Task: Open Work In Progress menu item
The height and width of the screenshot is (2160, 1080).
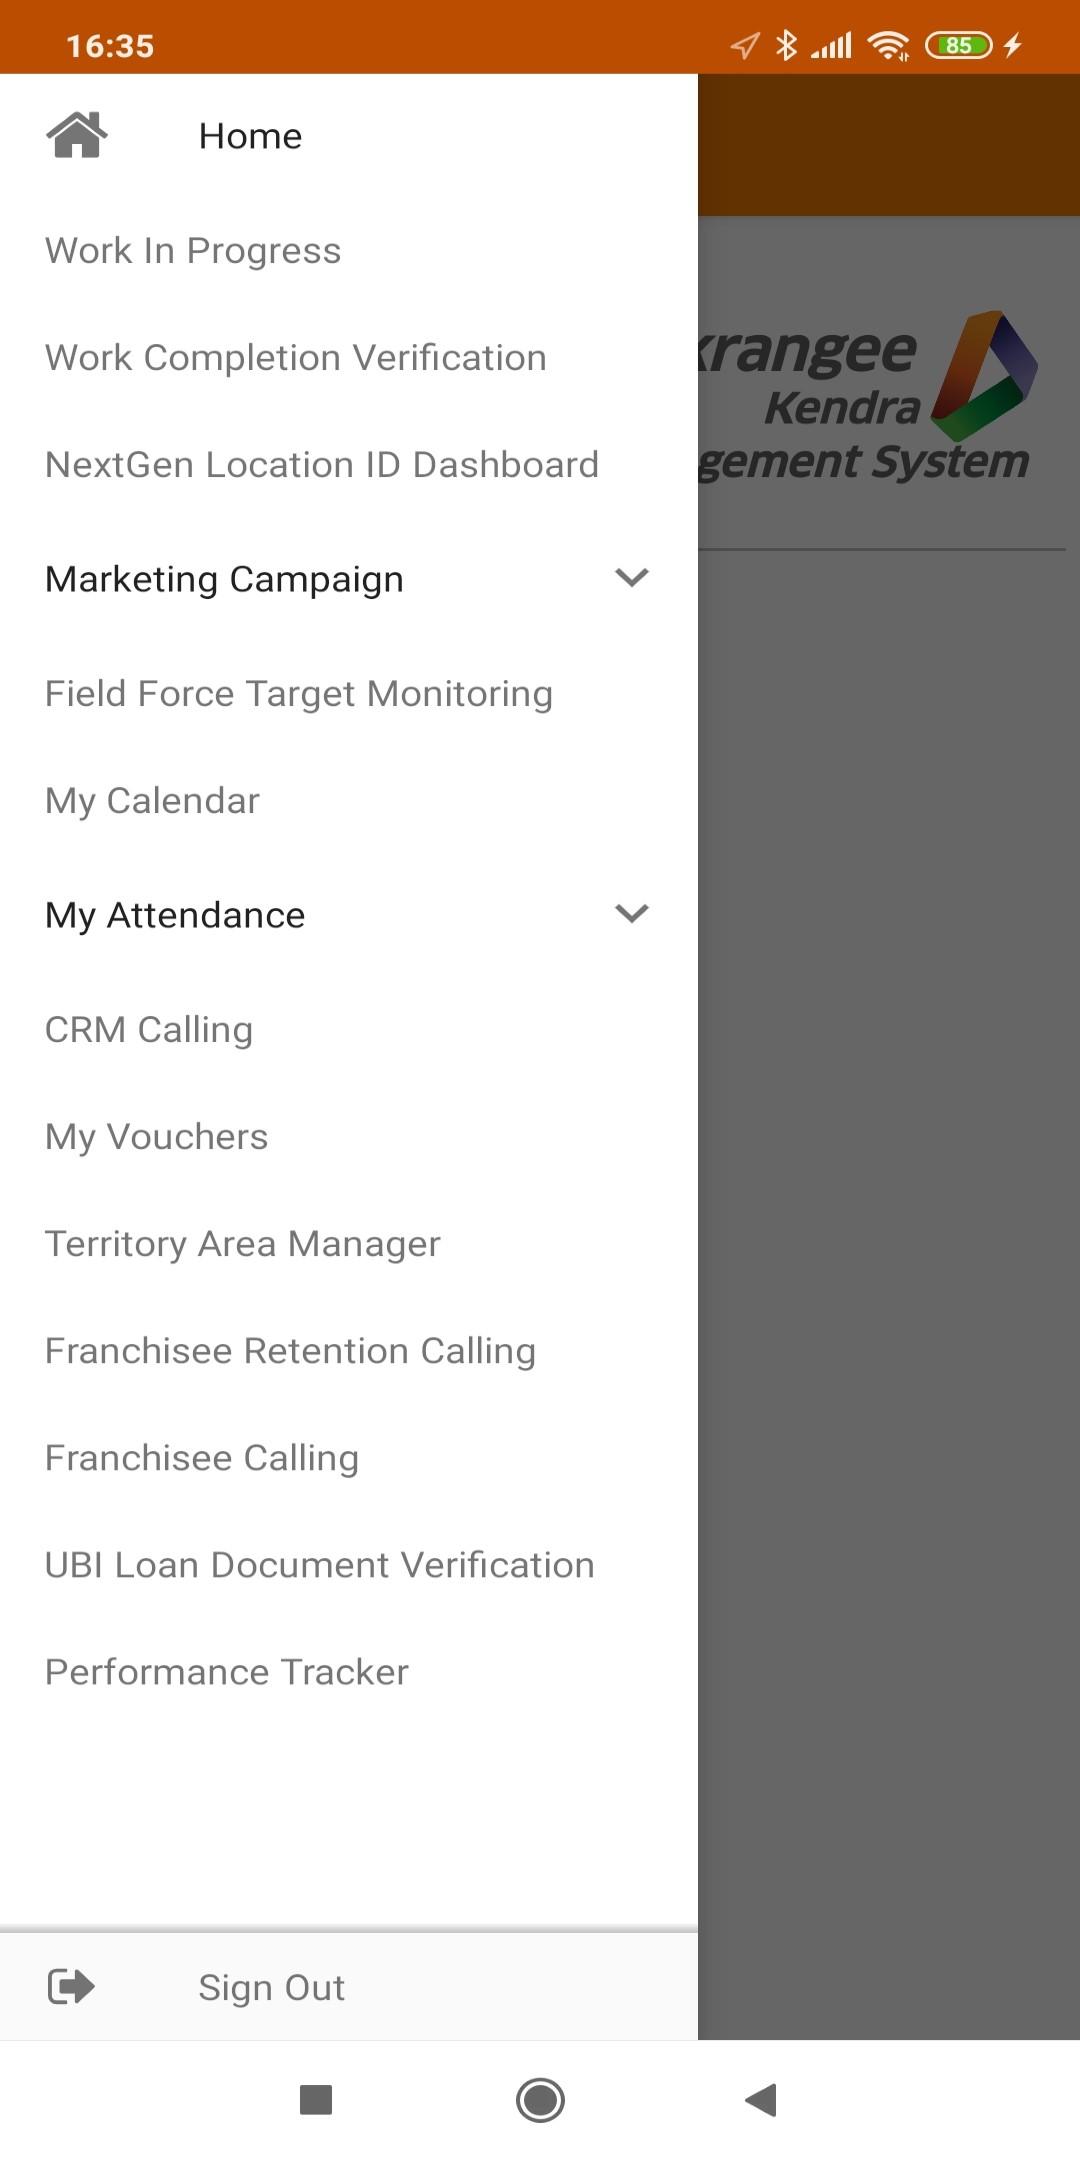Action: click(x=193, y=251)
